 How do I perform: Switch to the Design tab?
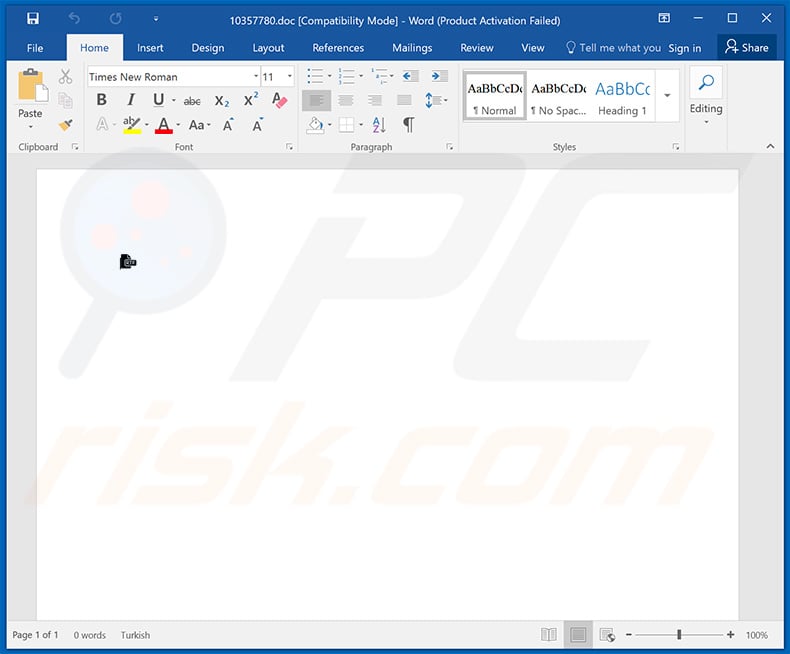click(x=208, y=48)
